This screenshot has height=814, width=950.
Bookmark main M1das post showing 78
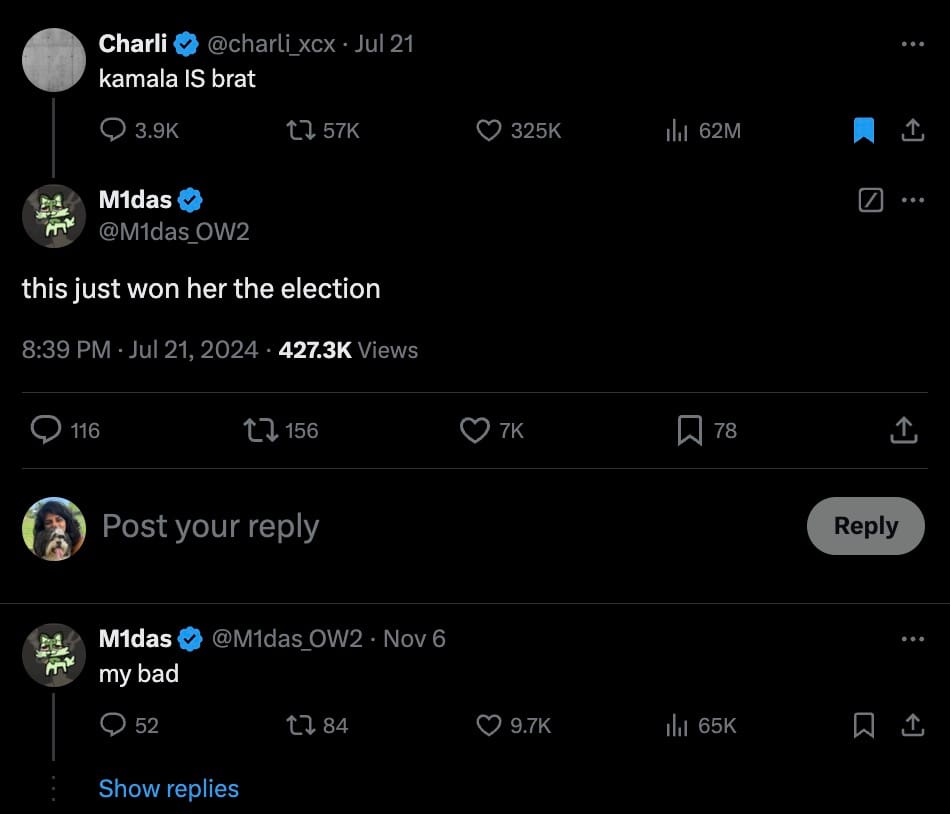tap(689, 430)
